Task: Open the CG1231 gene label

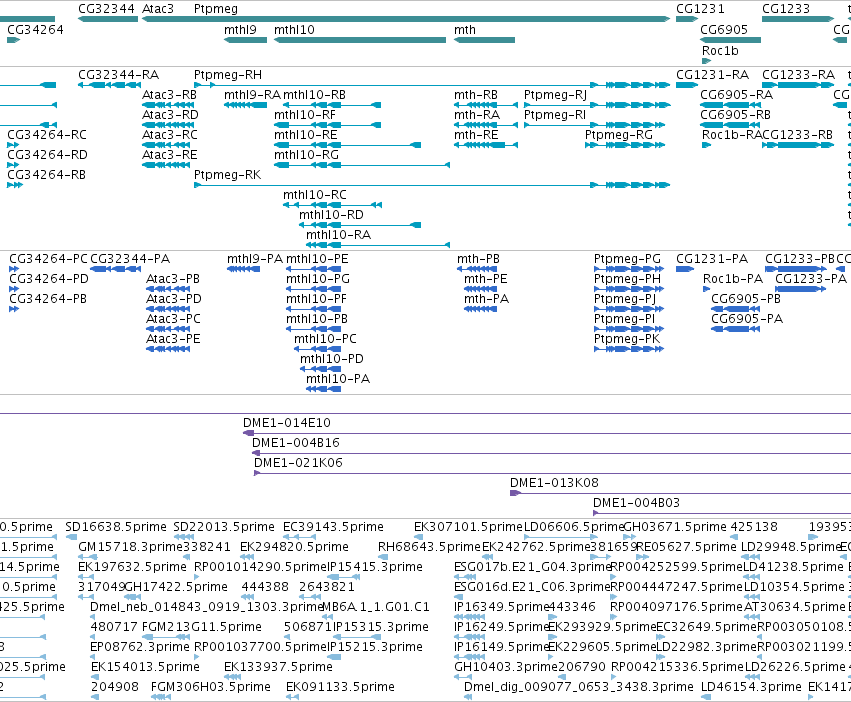Action: (700, 9)
